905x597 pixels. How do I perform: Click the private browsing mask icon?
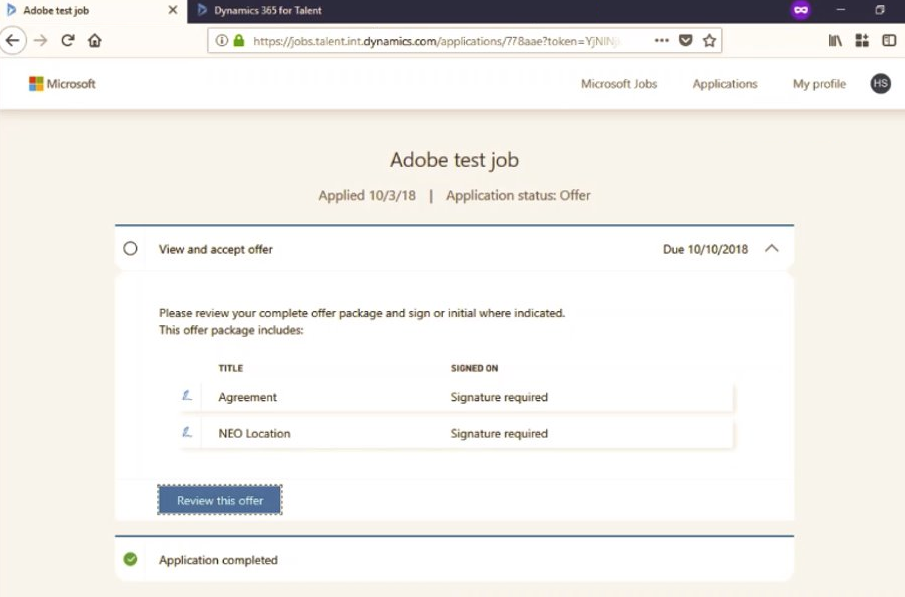801,10
